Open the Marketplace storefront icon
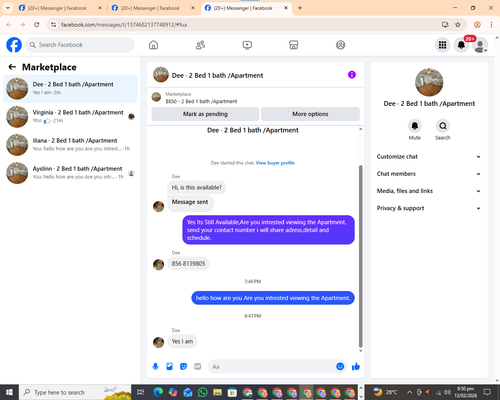500x400 pixels. tap(294, 45)
